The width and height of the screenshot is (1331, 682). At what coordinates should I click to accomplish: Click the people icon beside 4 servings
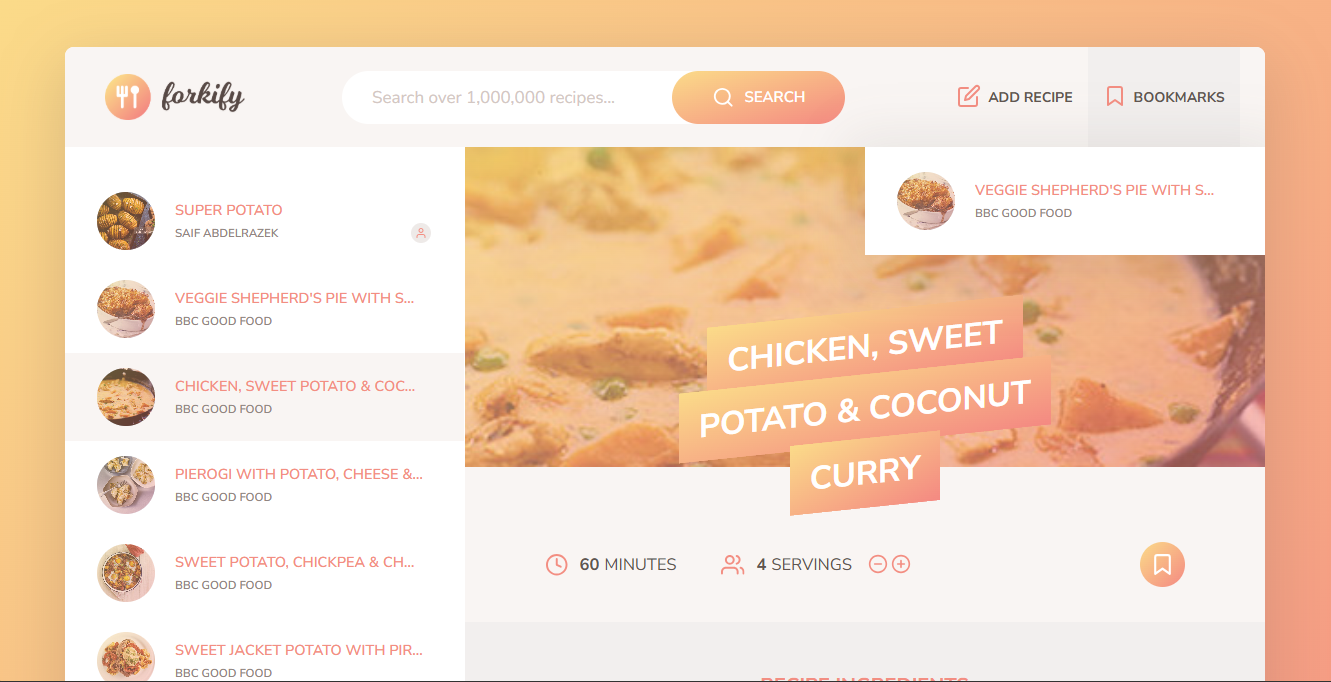point(733,564)
